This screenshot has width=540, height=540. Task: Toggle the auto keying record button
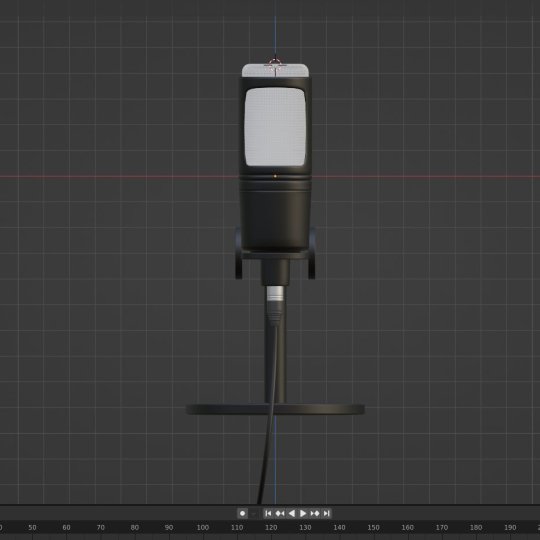242,513
